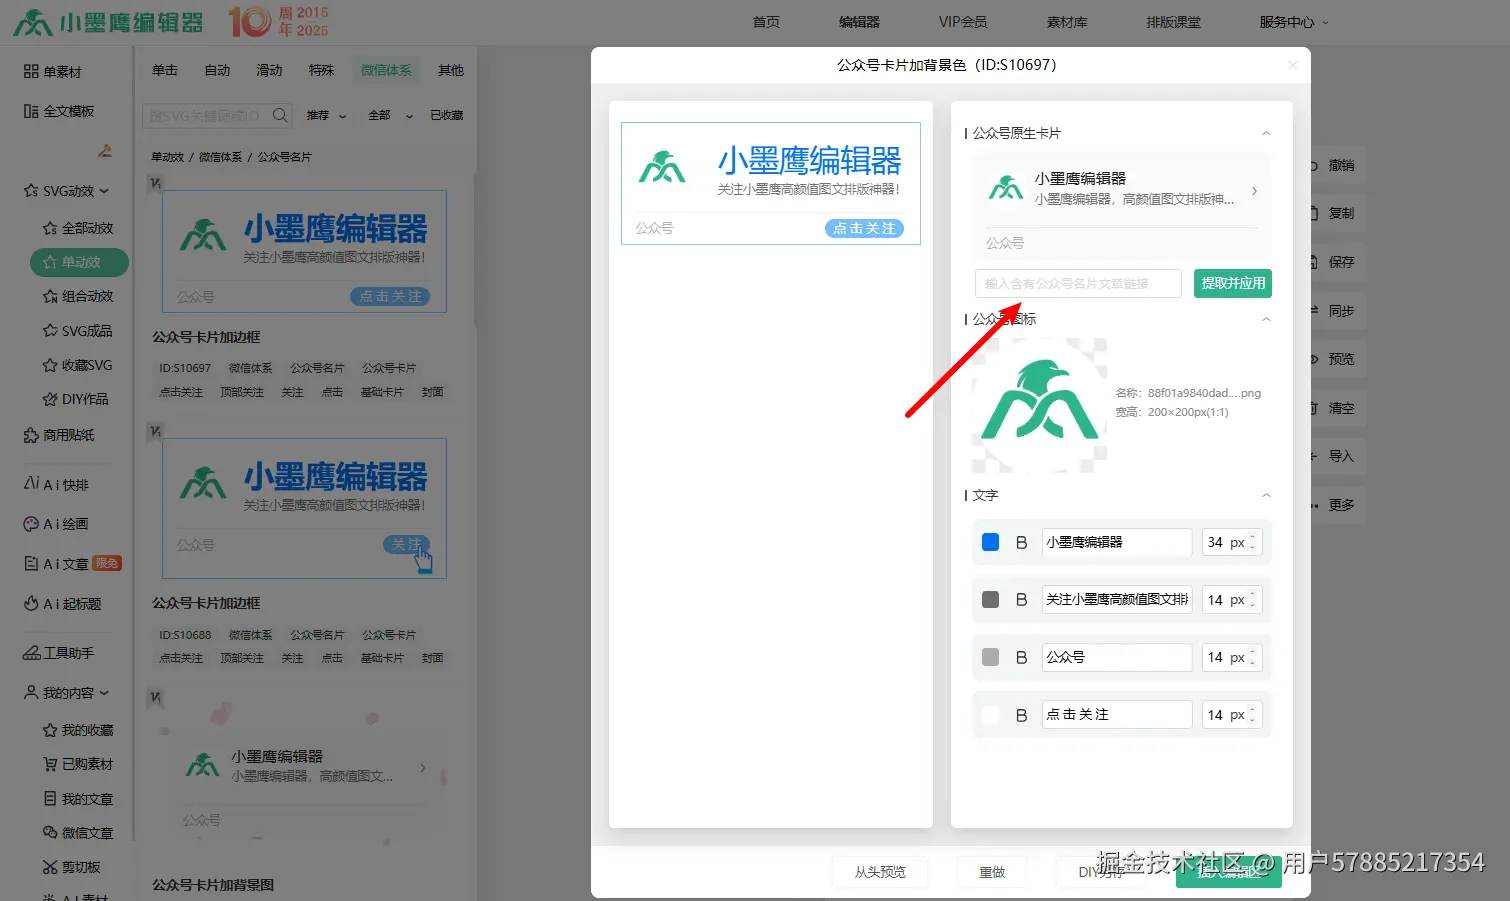Image resolution: width=1510 pixels, height=901 pixels.
Task: Click the article link input field
Action: pyautogui.click(x=1078, y=284)
